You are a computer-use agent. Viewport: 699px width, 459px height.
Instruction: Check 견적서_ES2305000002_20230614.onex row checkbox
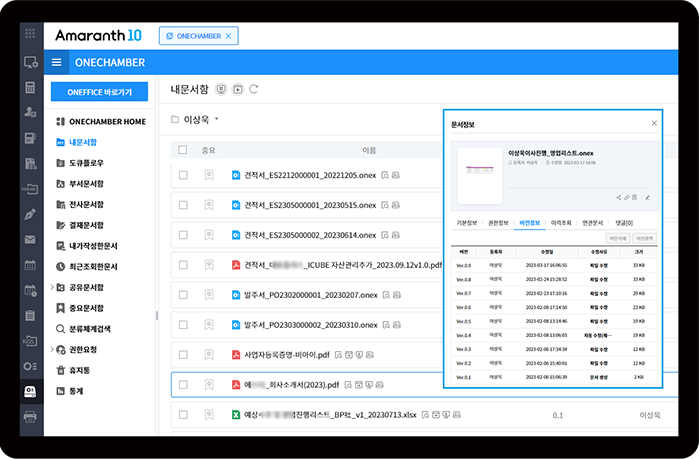[183, 235]
